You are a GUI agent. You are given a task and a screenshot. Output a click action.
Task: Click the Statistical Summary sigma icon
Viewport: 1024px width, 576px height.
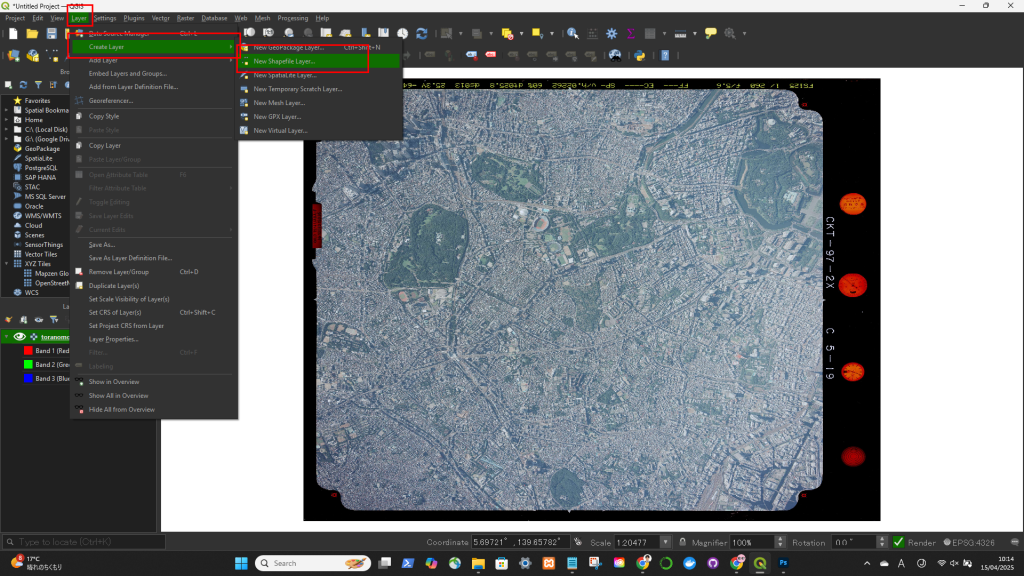pos(630,33)
